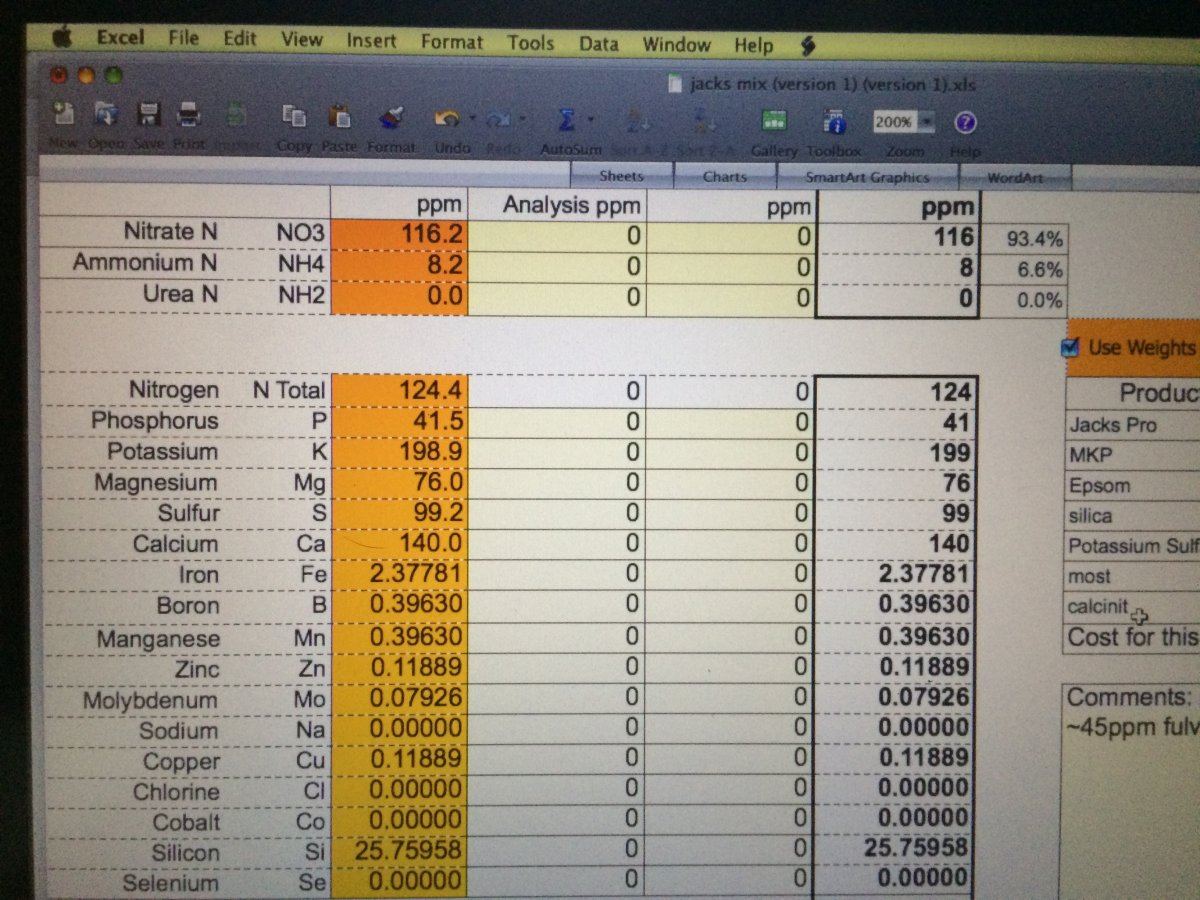The width and height of the screenshot is (1200, 900).
Task: Click the Comments text box
Action: pyautogui.click(x=1131, y=790)
